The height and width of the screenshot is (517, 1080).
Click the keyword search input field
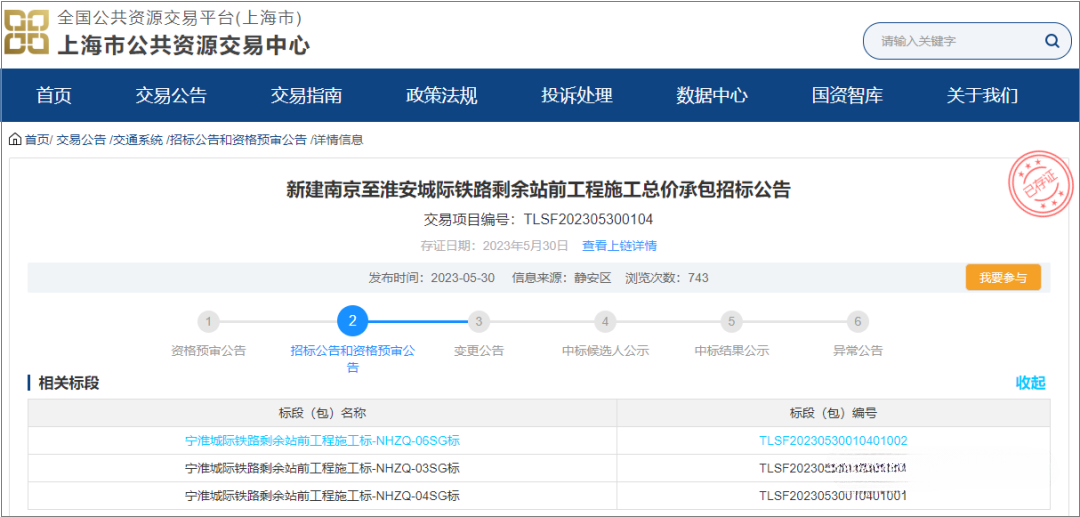950,41
